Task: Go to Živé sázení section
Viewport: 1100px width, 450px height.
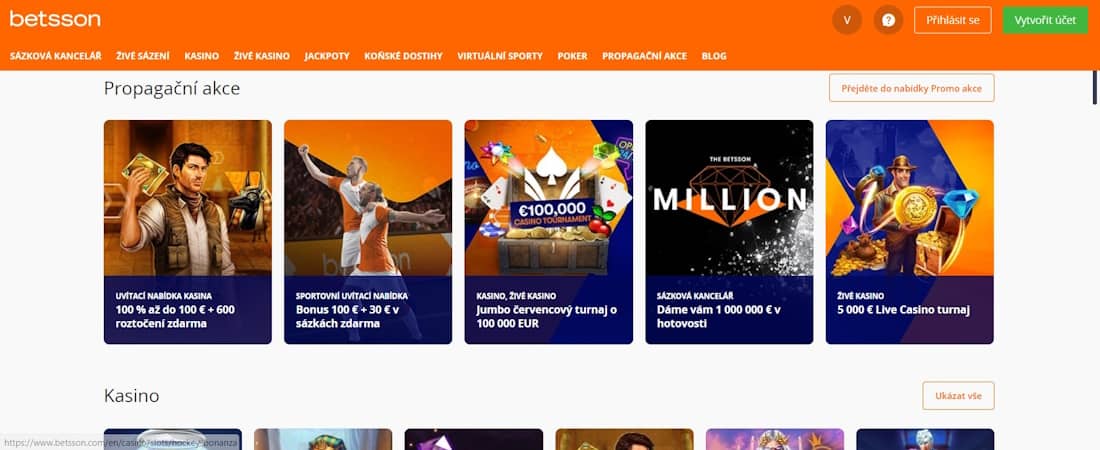Action: click(x=143, y=56)
